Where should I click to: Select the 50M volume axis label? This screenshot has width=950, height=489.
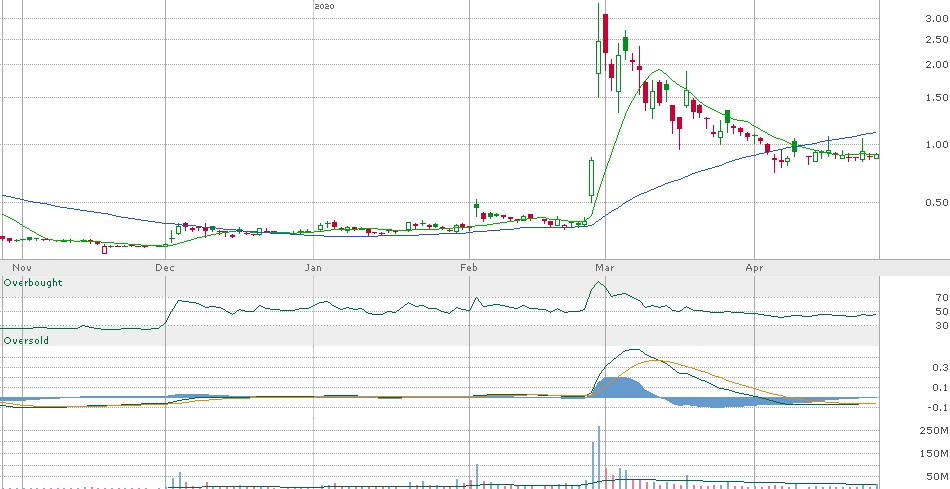pos(938,477)
